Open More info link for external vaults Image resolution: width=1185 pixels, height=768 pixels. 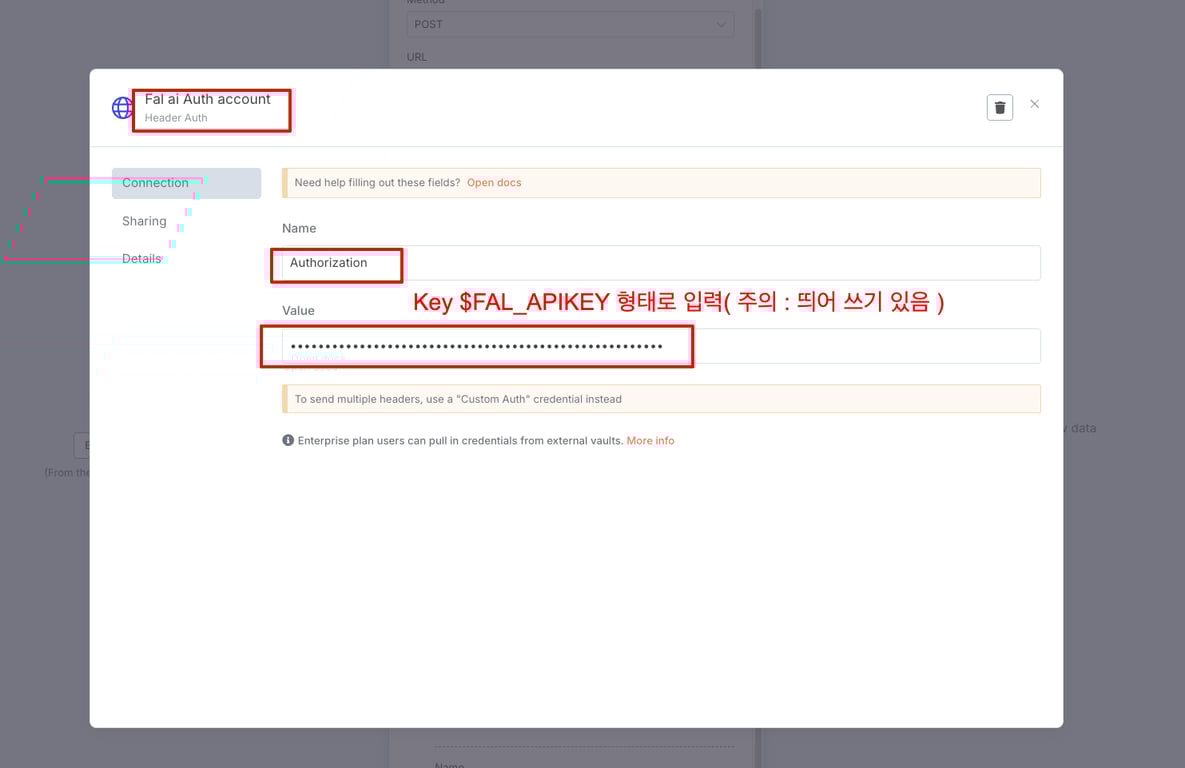[x=651, y=441]
